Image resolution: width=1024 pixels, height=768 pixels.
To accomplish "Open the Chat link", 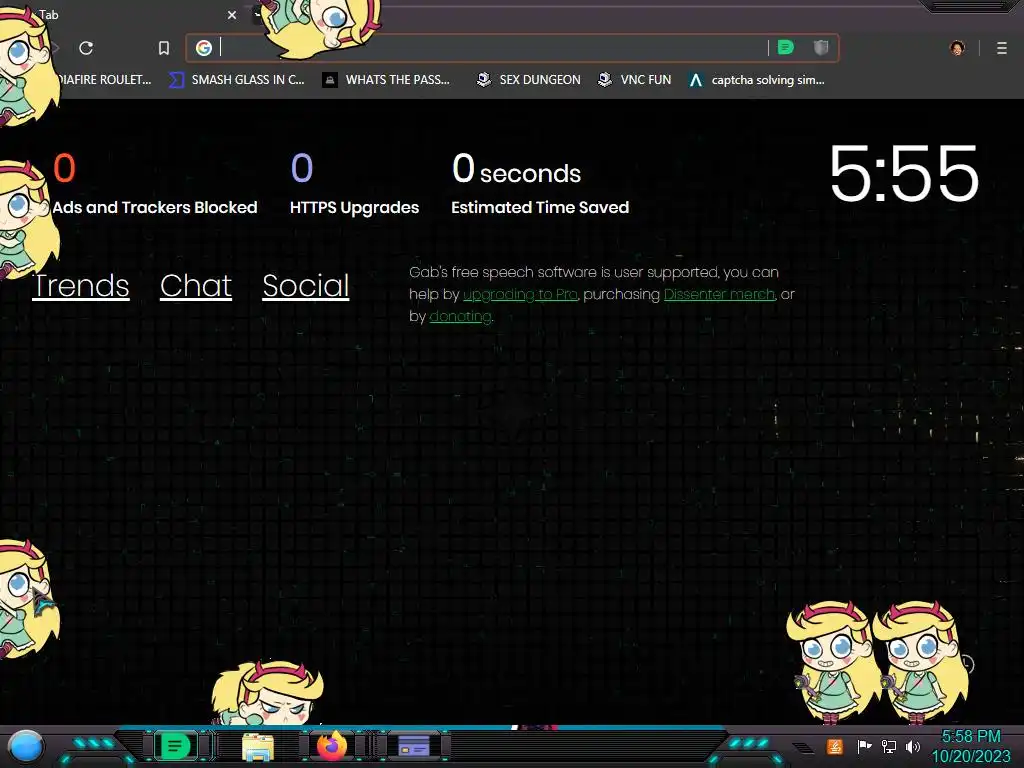I will 196,286.
